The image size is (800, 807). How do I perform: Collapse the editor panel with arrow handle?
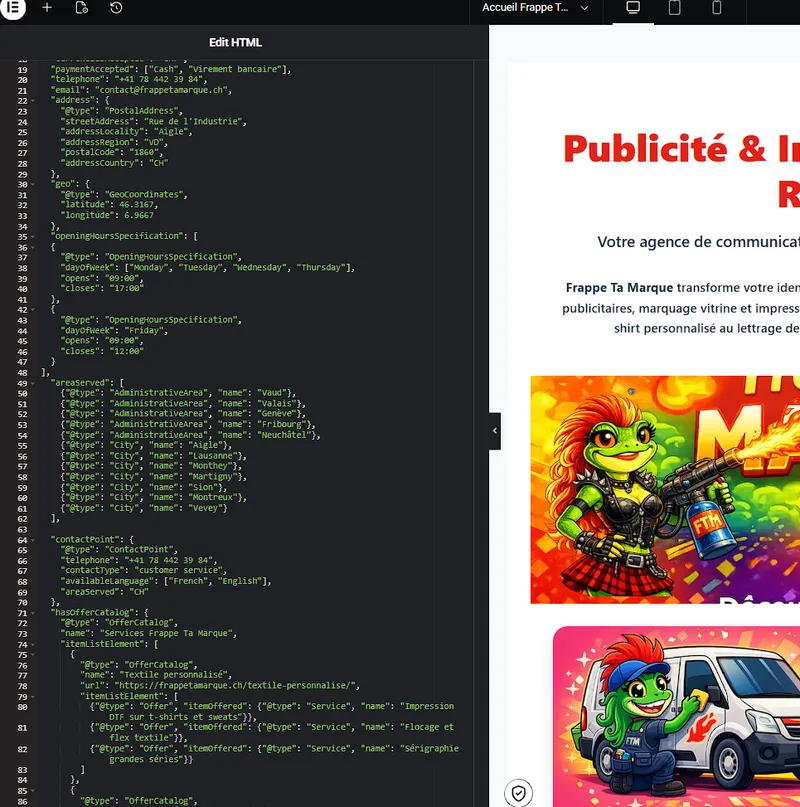pyautogui.click(x=494, y=431)
